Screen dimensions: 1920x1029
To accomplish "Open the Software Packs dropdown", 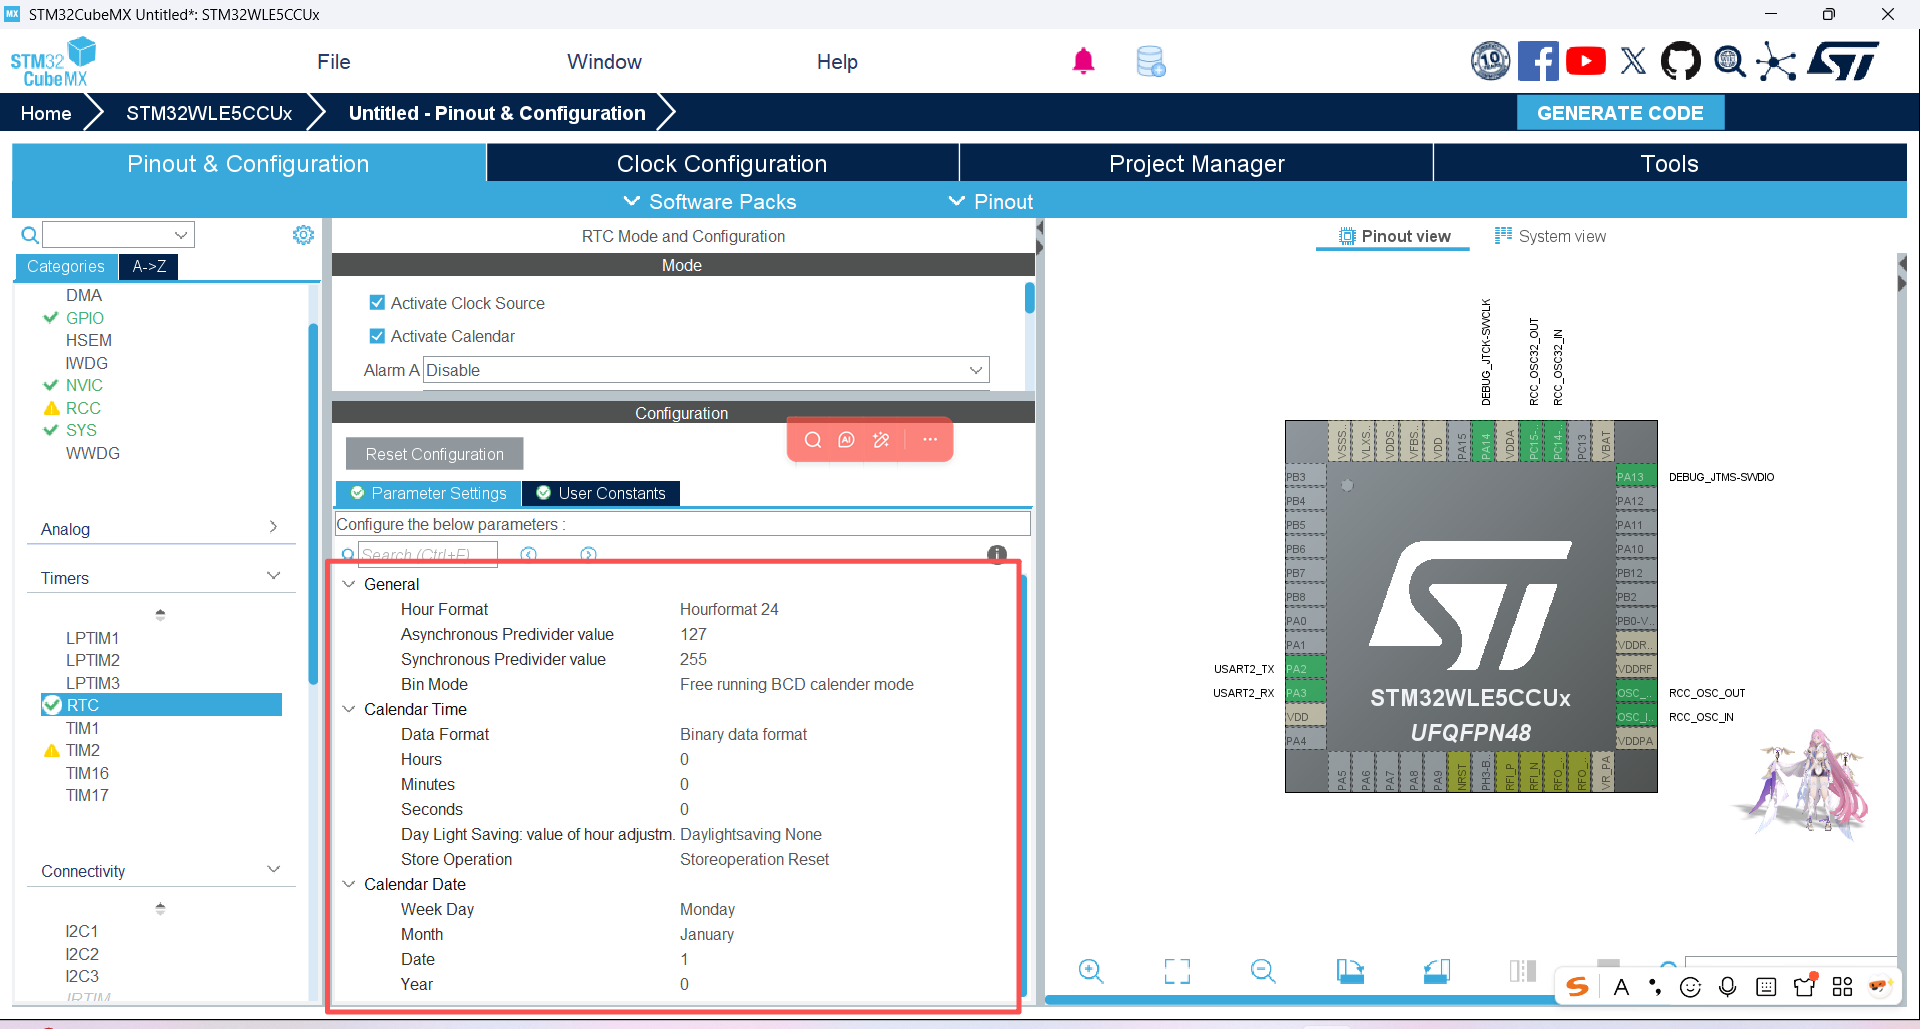I will (x=710, y=202).
